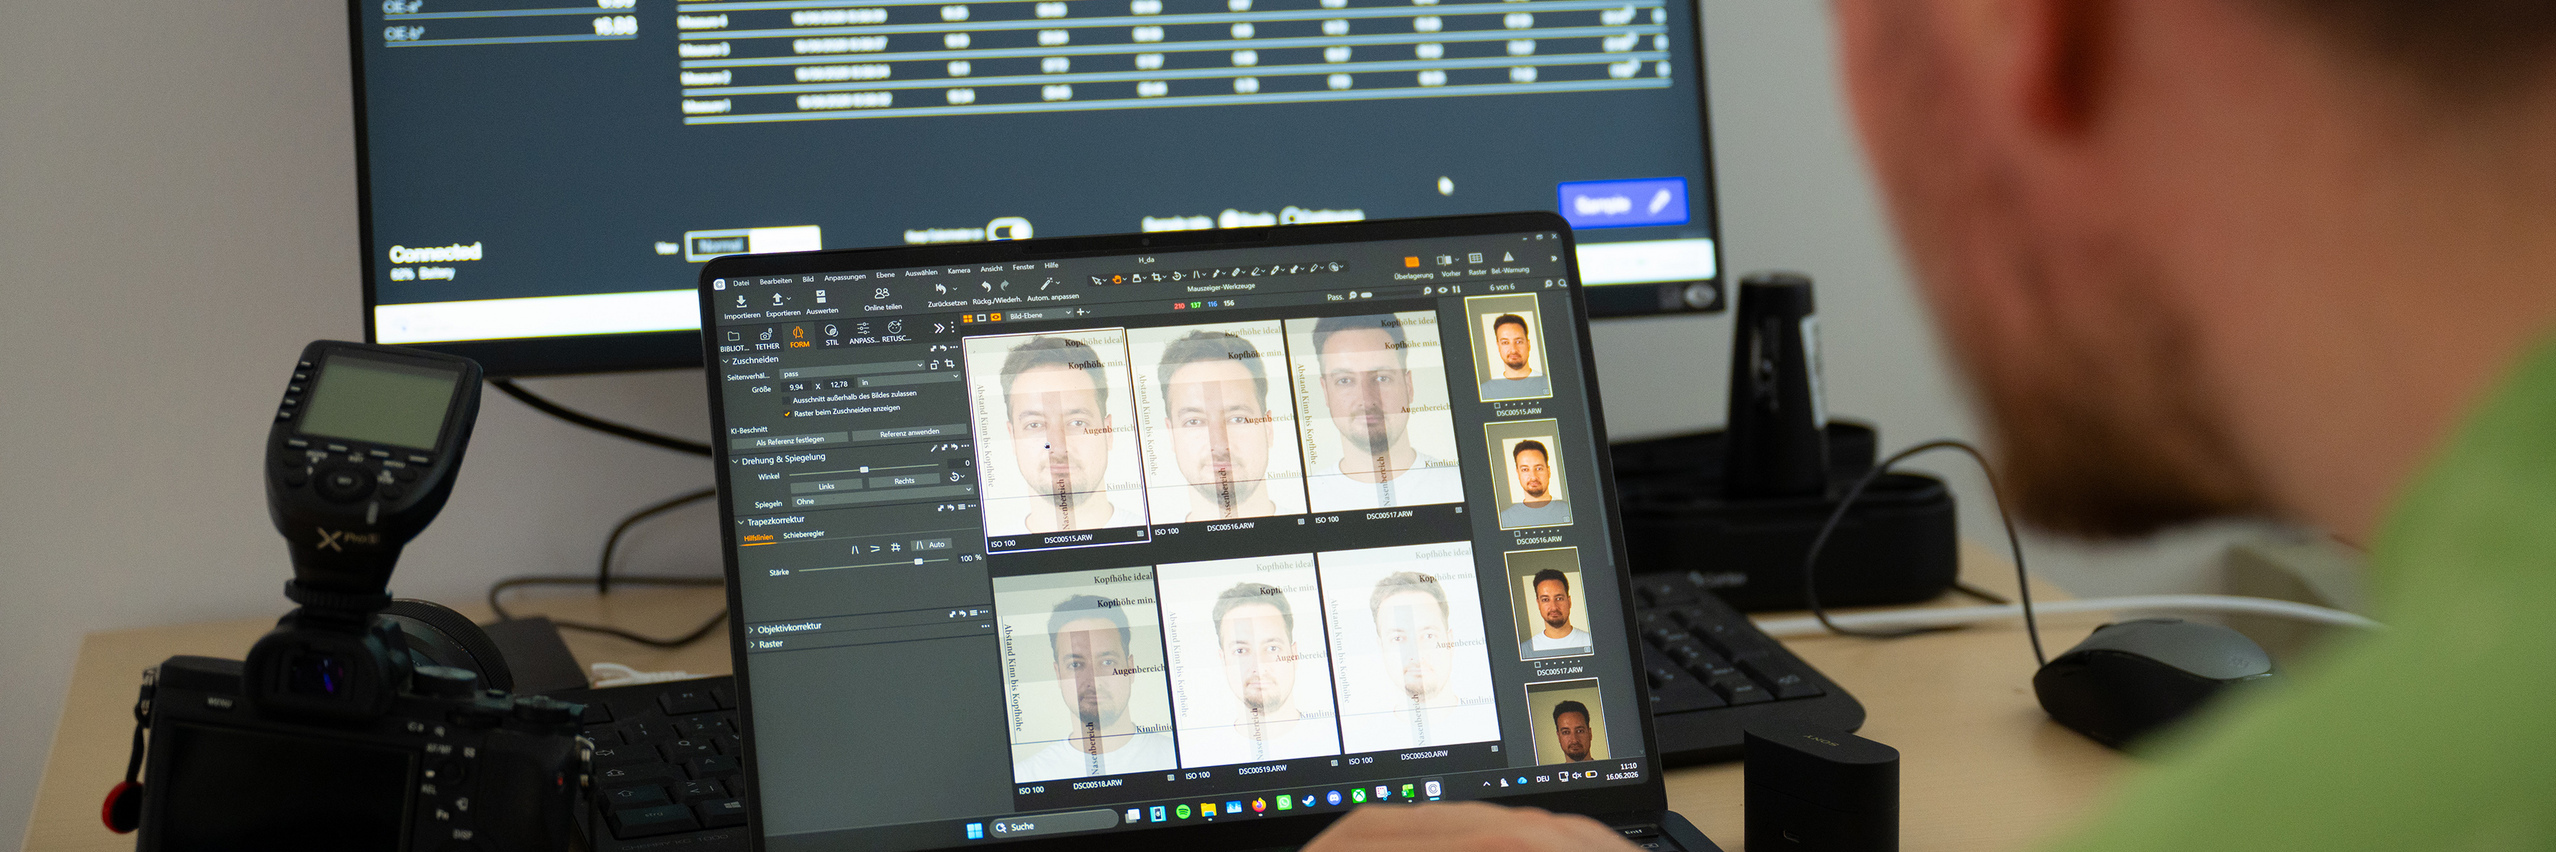
Task: Click the horizontal keystone guide icon
Action: click(875, 549)
